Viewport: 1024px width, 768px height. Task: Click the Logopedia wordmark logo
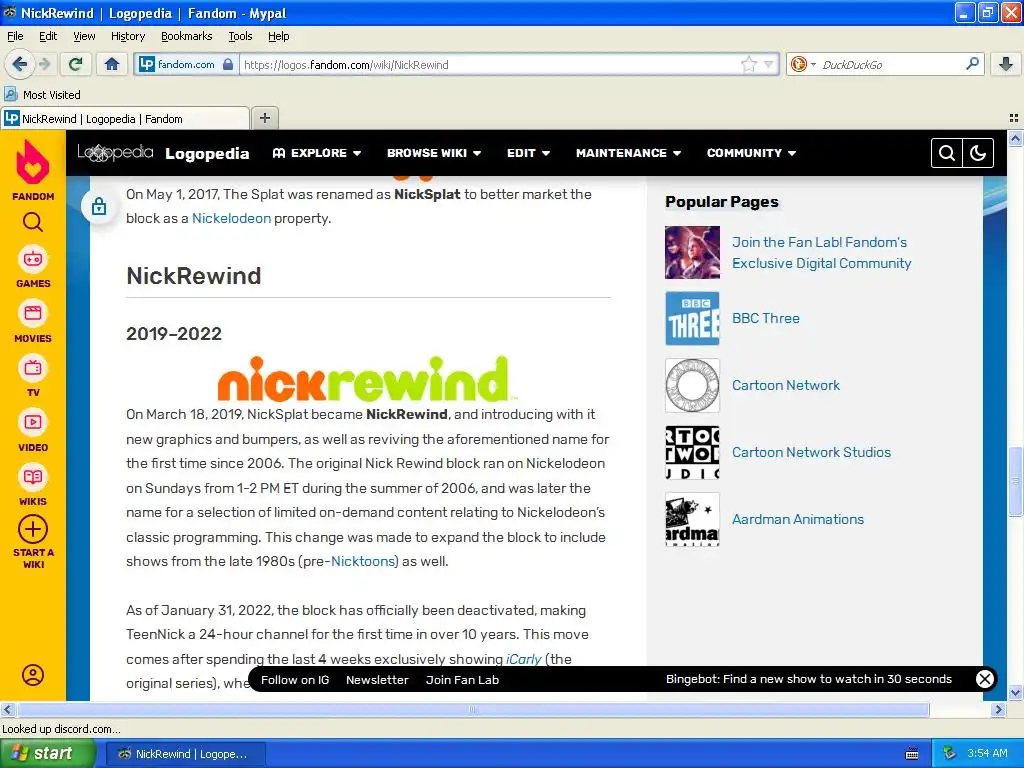coord(116,153)
